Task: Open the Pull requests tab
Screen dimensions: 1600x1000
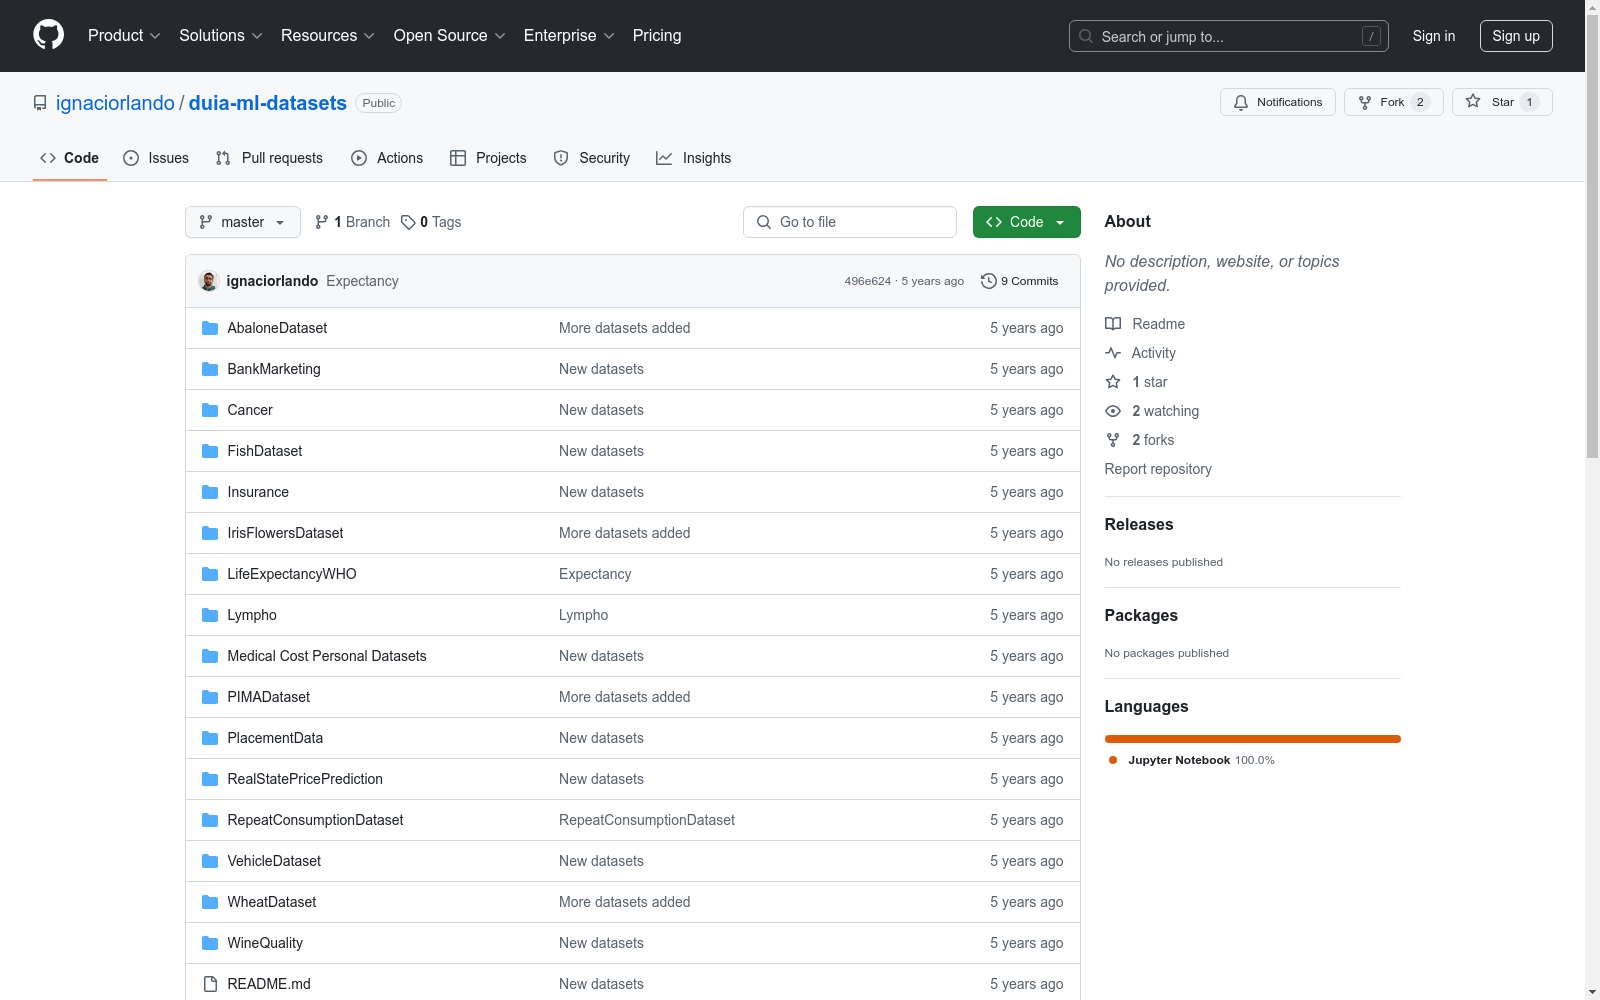Action: pos(269,158)
